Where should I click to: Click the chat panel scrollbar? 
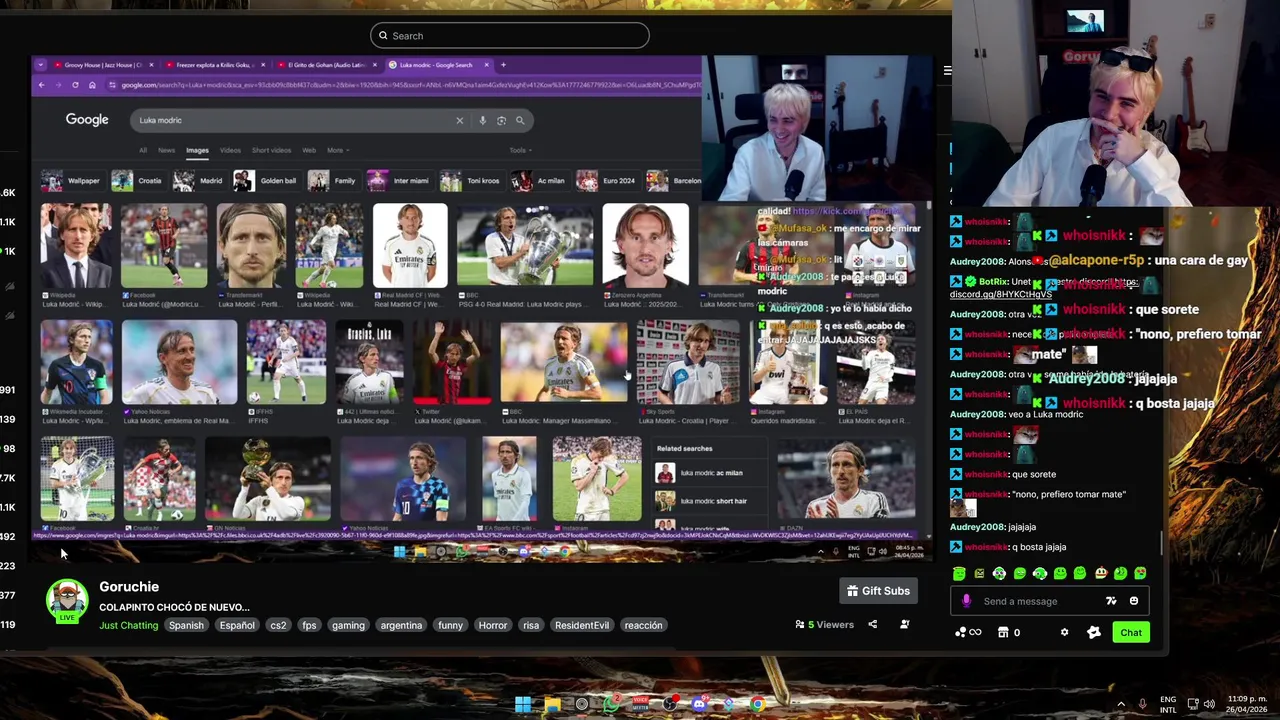(x=1162, y=541)
